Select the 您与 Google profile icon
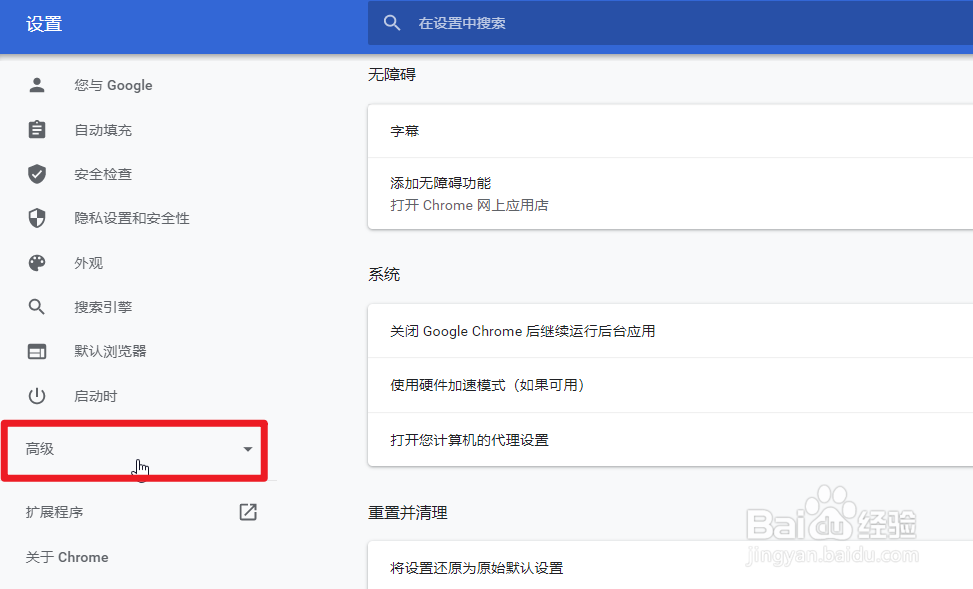 point(37,85)
